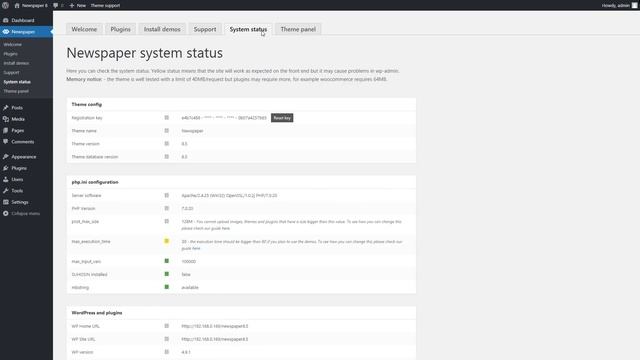
Task: Click the Newspaper system status heading
Action: [x=144, y=53]
